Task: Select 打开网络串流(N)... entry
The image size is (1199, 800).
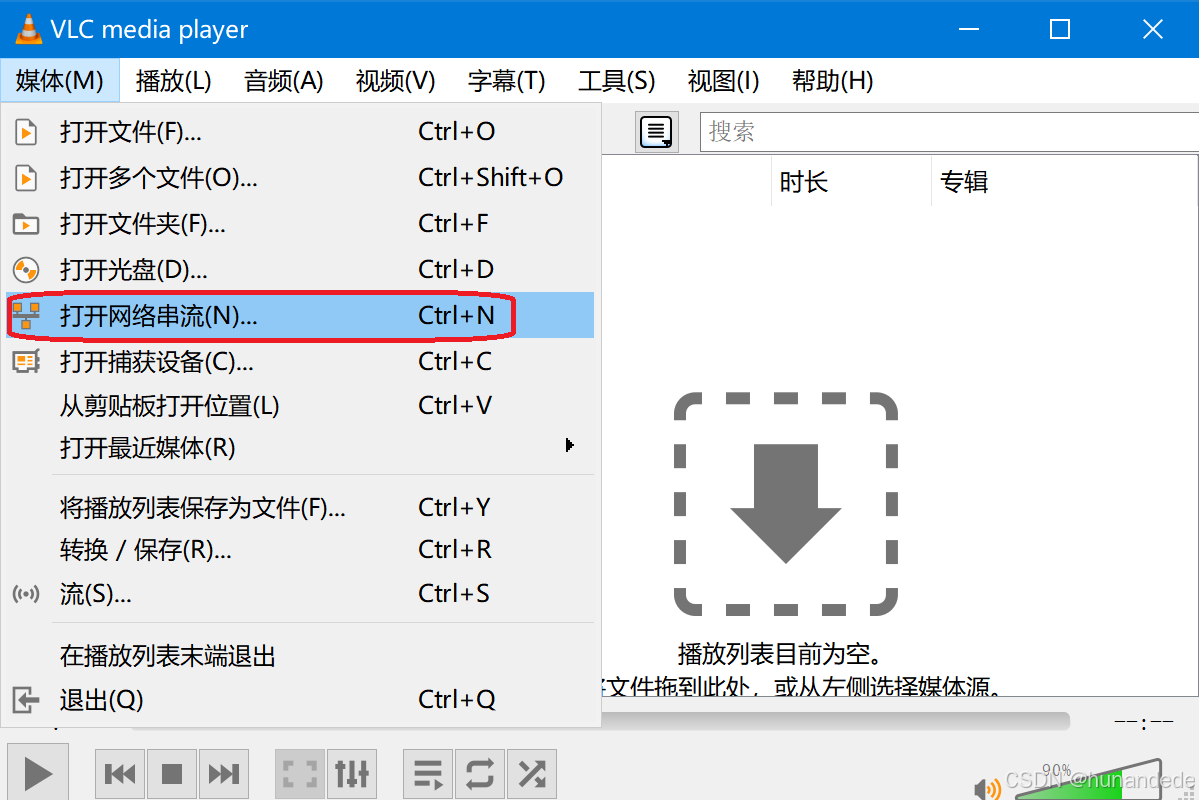Action: pyautogui.click(x=300, y=315)
